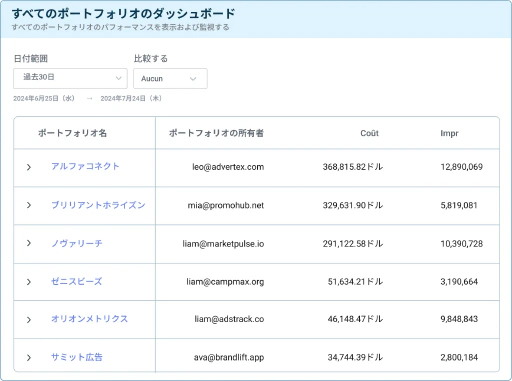This screenshot has width=512, height=381.
Task: Click the dashboard subtitle under the title
Action: (121, 27)
